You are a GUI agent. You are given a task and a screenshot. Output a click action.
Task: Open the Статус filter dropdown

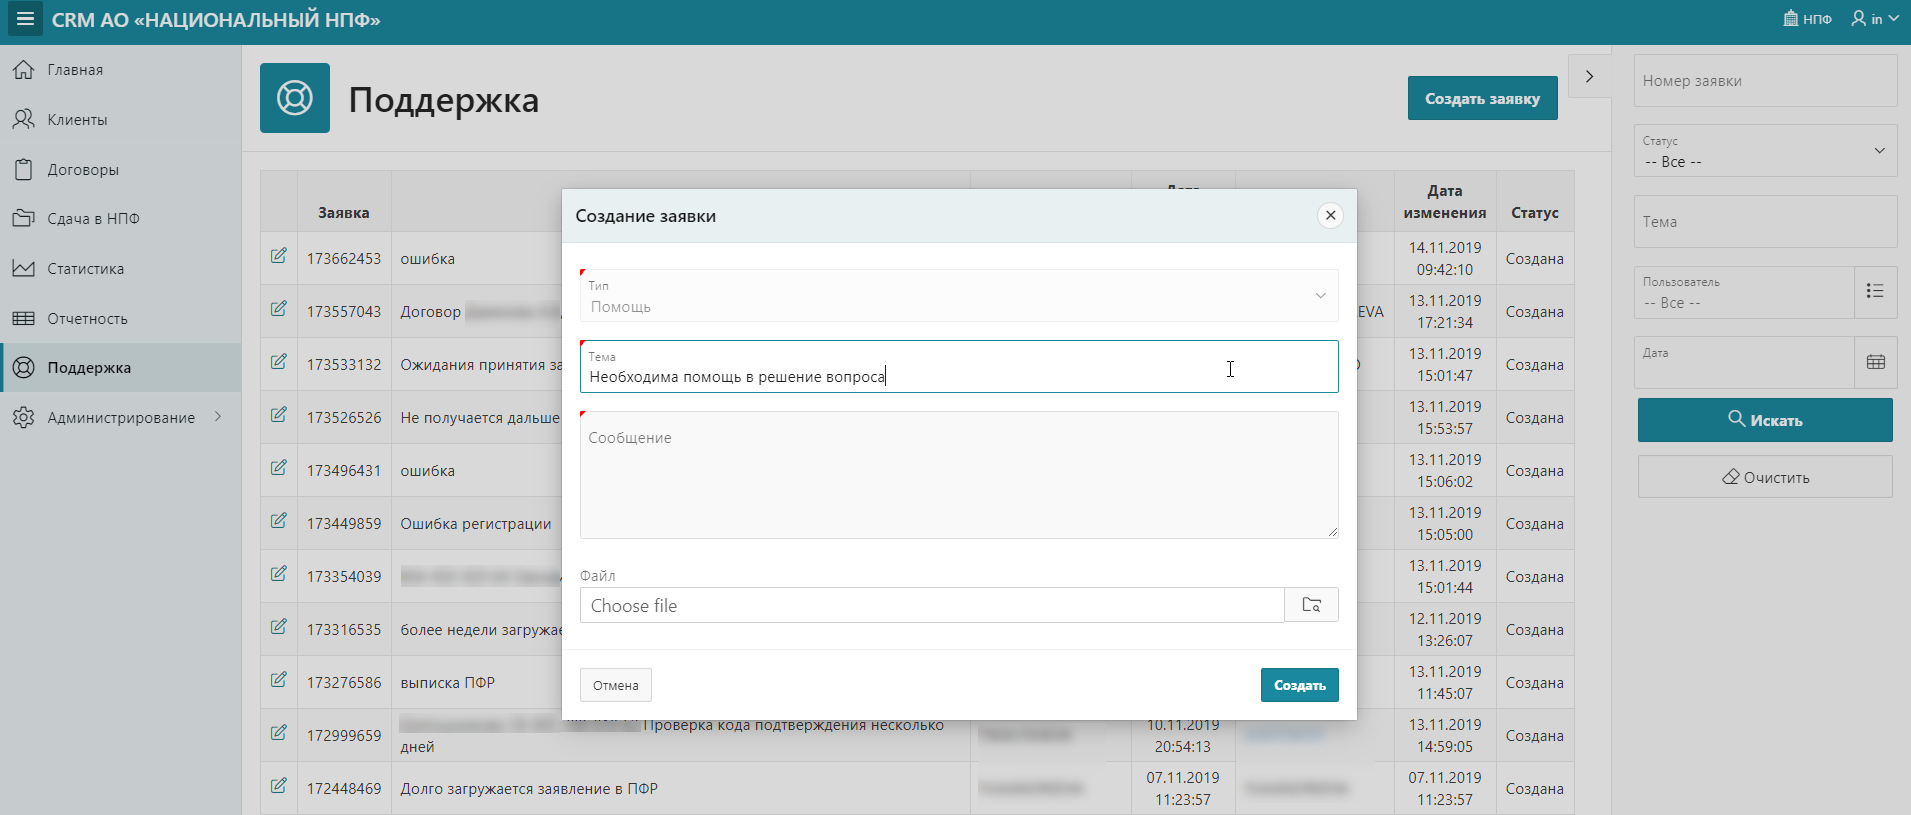1765,151
